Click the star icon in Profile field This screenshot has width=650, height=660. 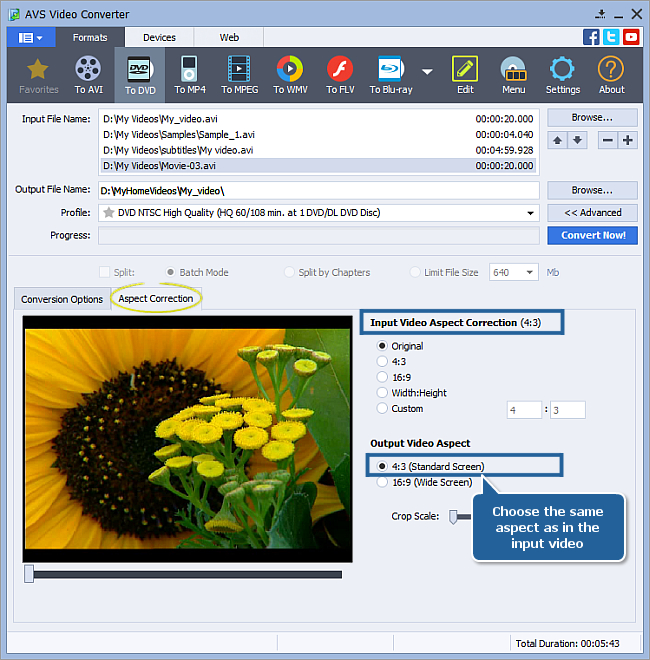pyautogui.click(x=109, y=213)
